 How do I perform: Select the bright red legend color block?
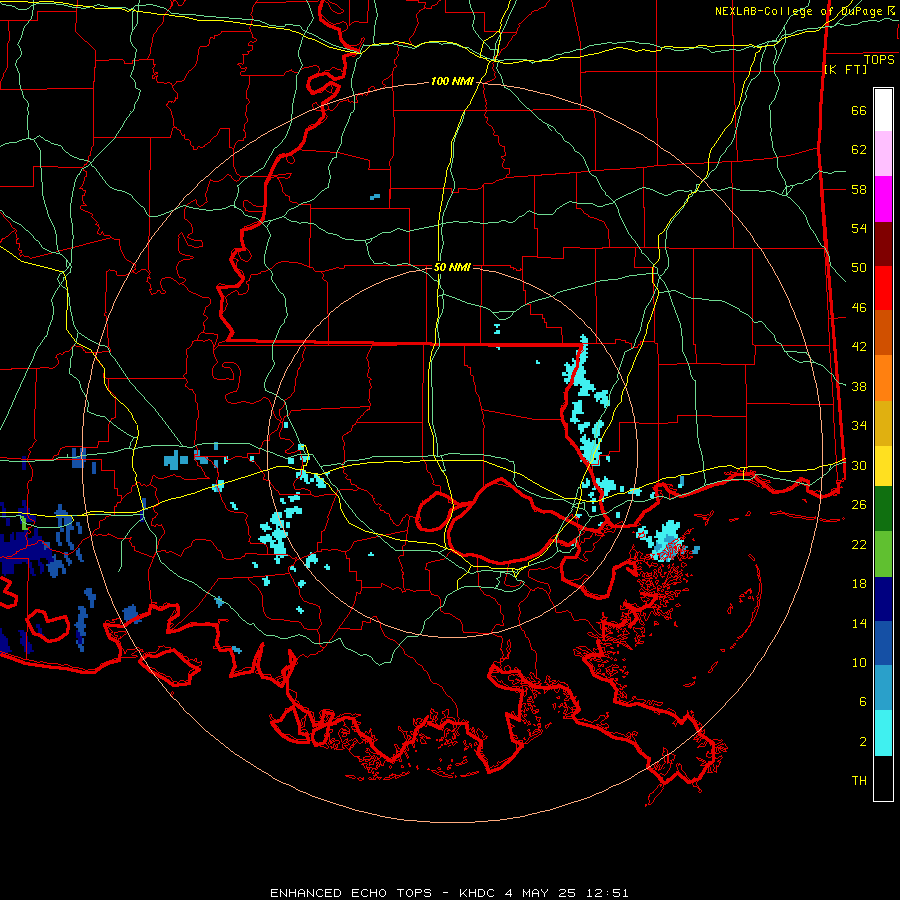point(883,288)
